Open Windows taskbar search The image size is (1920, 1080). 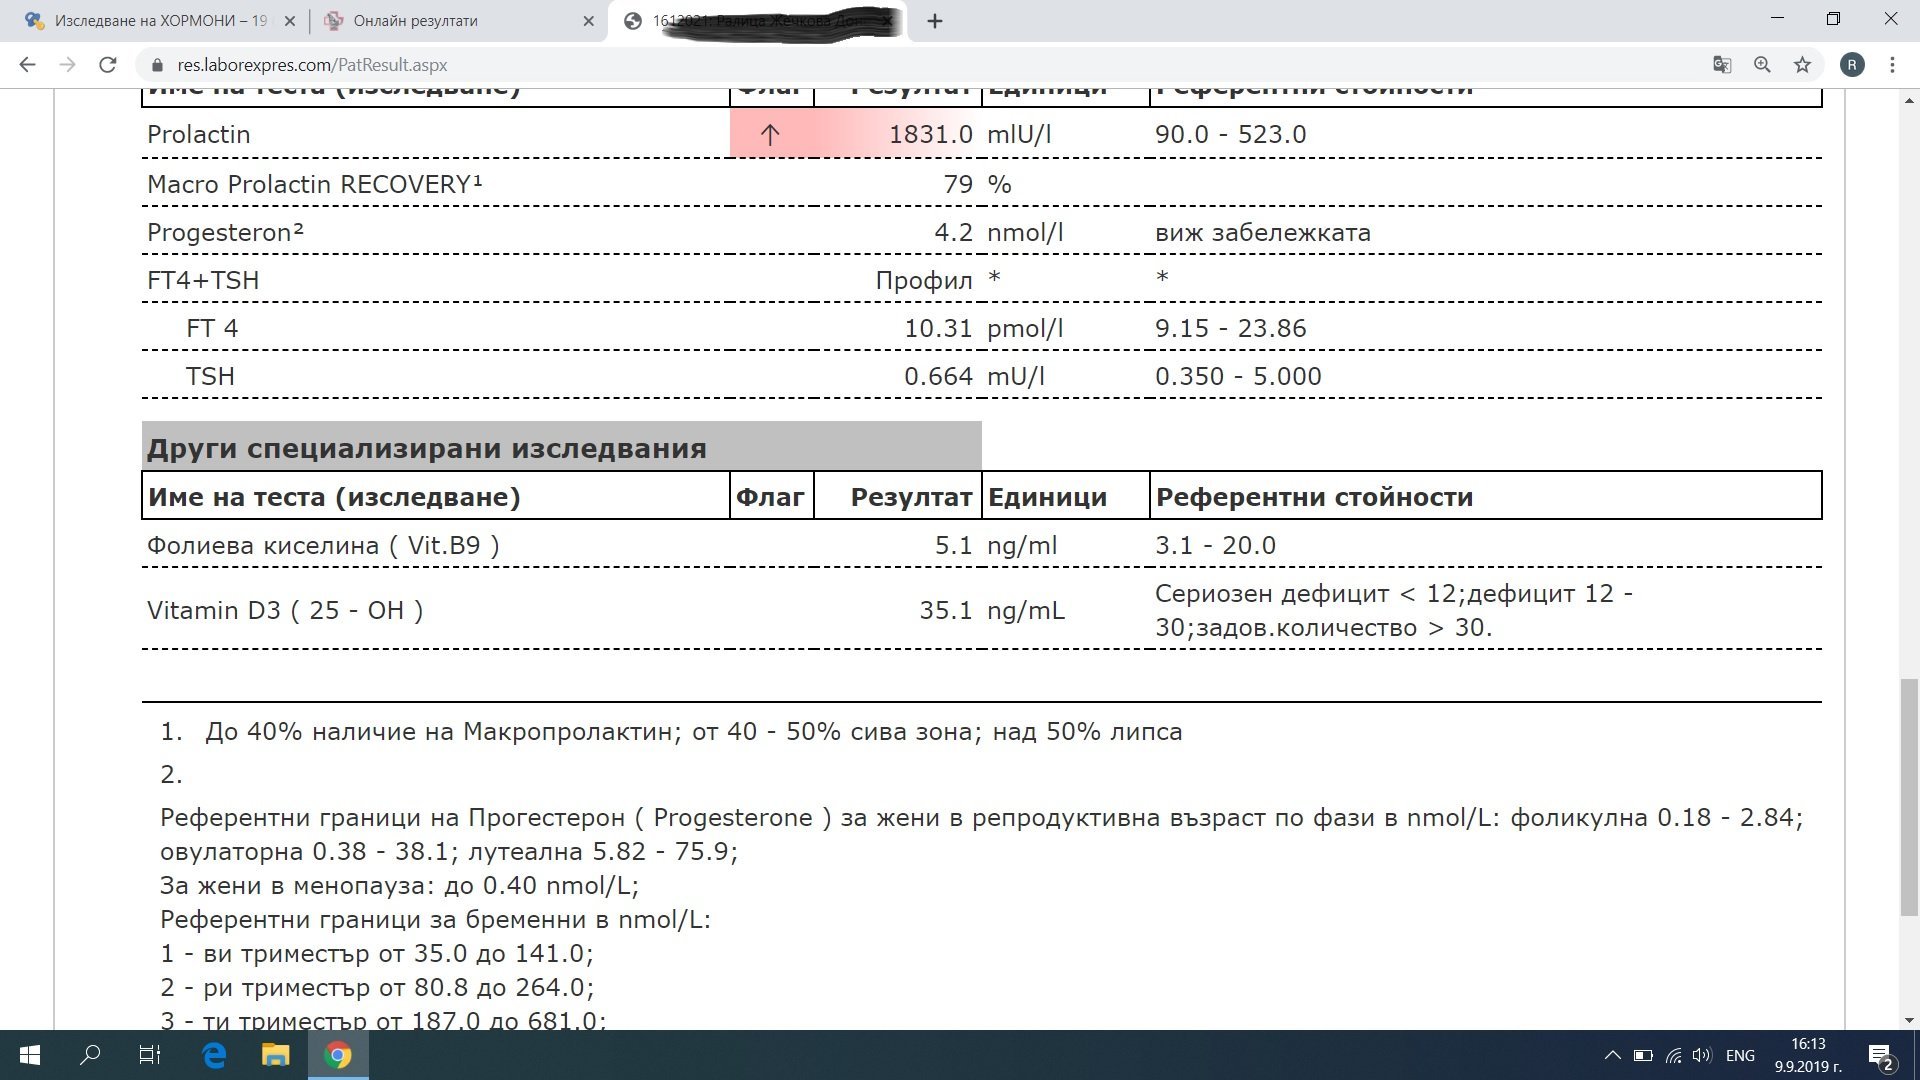90,1055
